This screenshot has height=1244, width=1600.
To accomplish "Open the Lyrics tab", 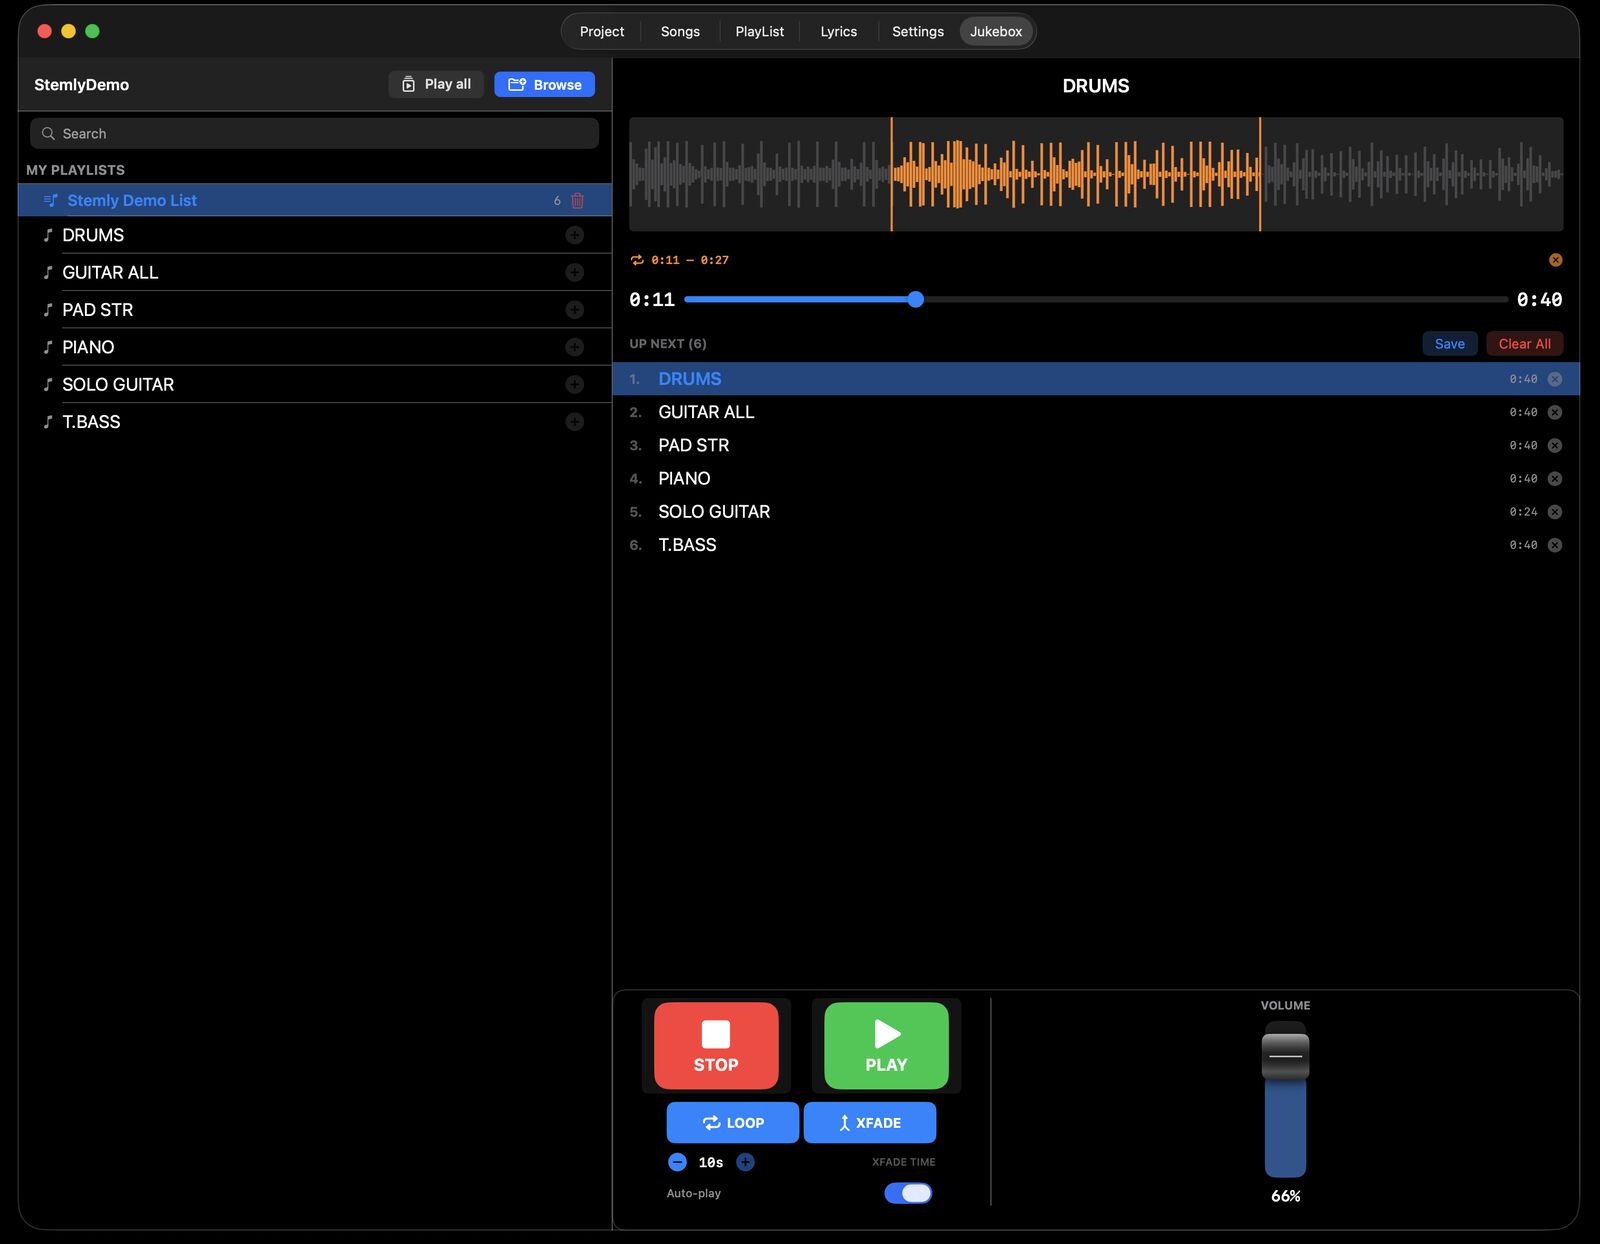I will (839, 32).
